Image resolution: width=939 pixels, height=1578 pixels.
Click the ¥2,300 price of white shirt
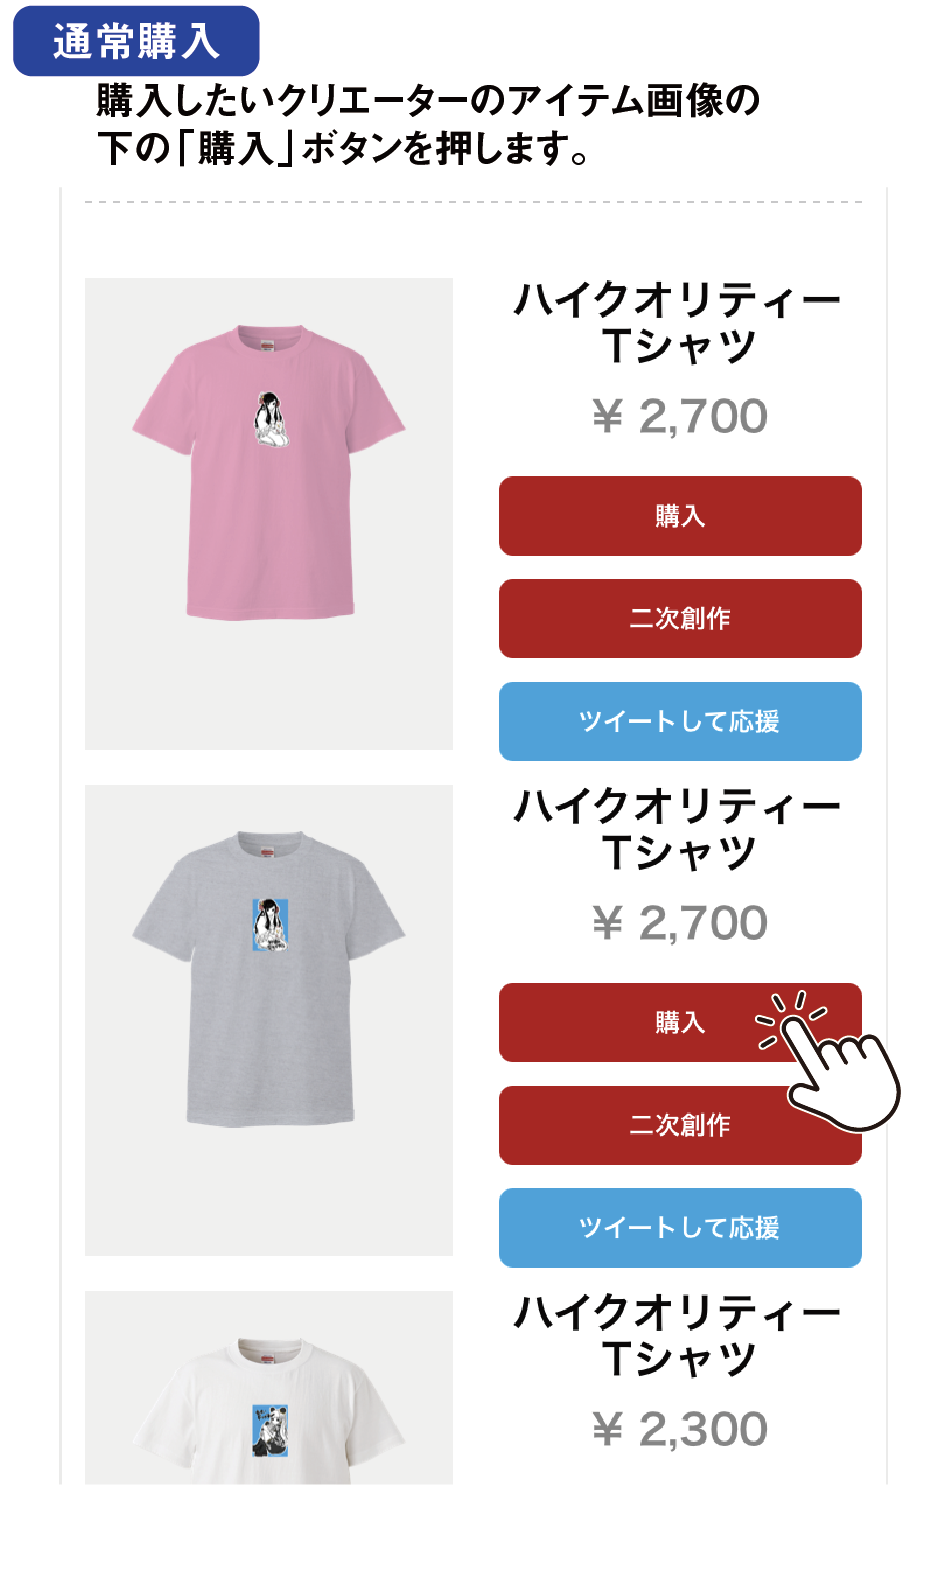coord(680,1429)
